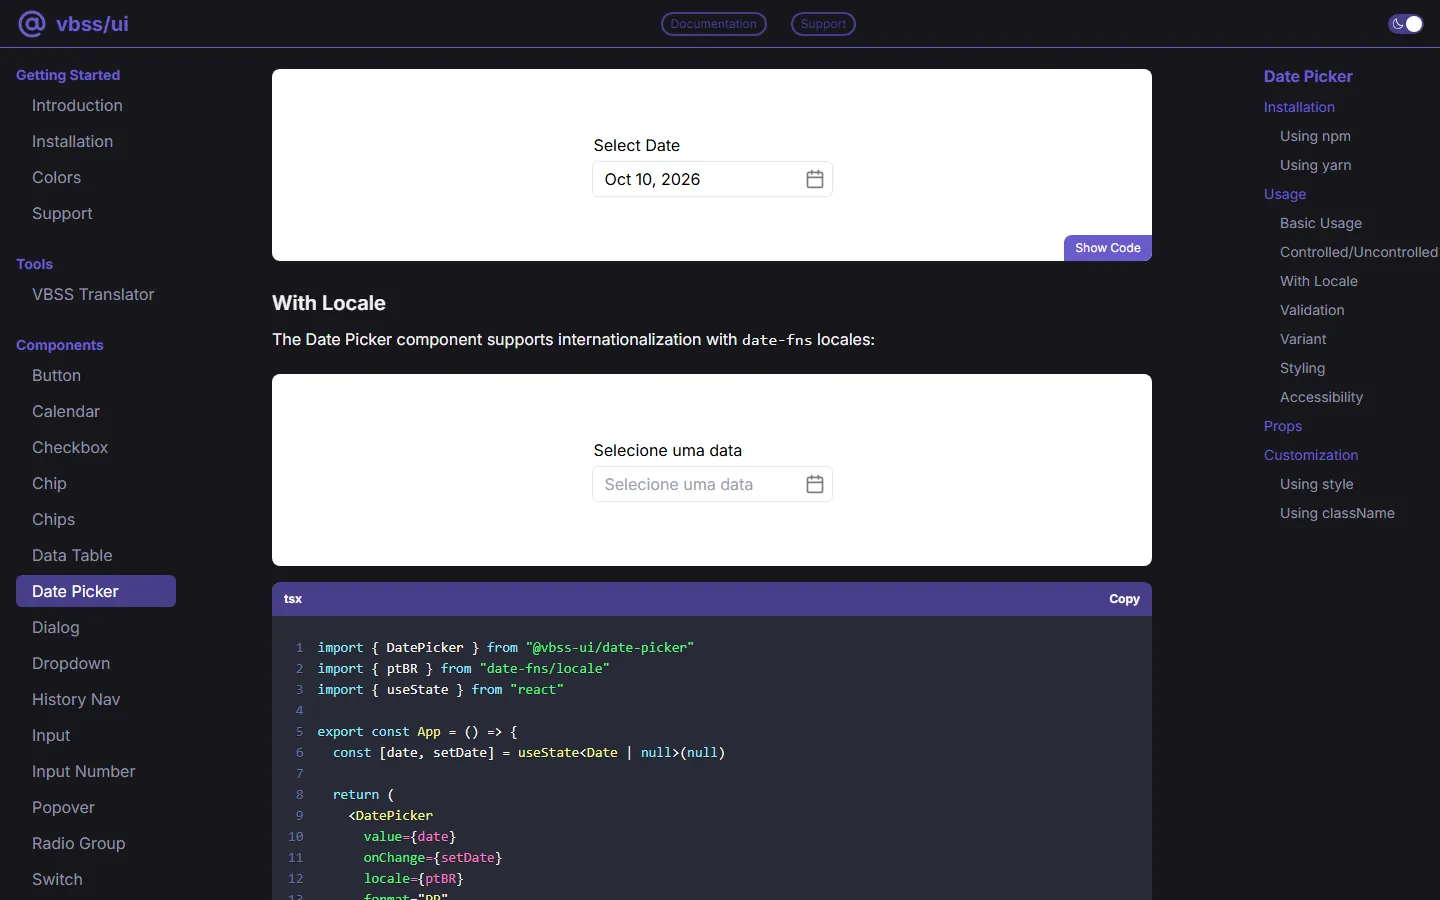This screenshot has height=900, width=1440.
Task: Open VBSS Translator tool
Action: pyautogui.click(x=93, y=294)
